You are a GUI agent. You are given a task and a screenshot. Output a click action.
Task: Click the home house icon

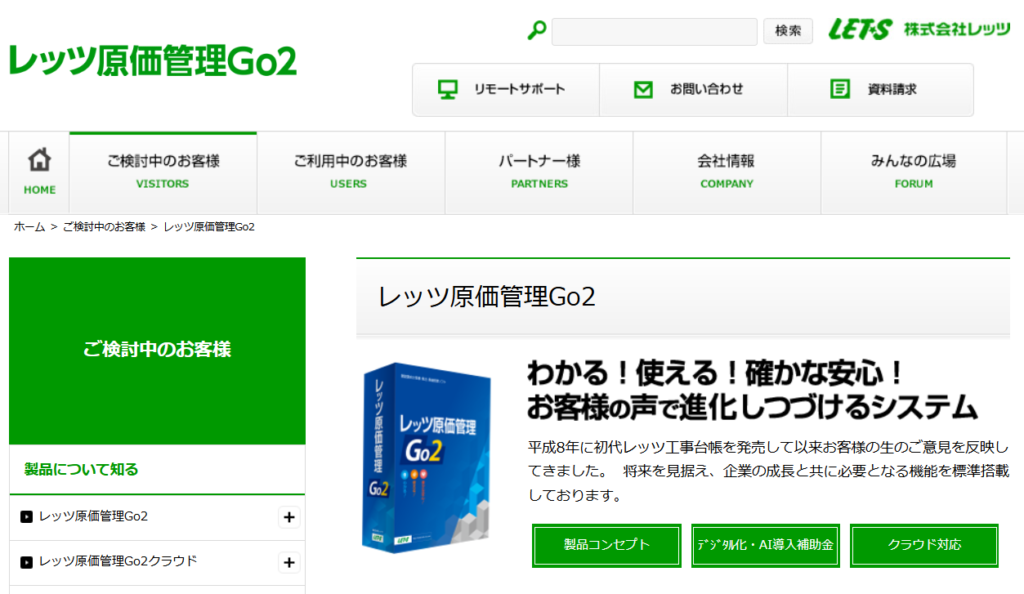(x=39, y=160)
